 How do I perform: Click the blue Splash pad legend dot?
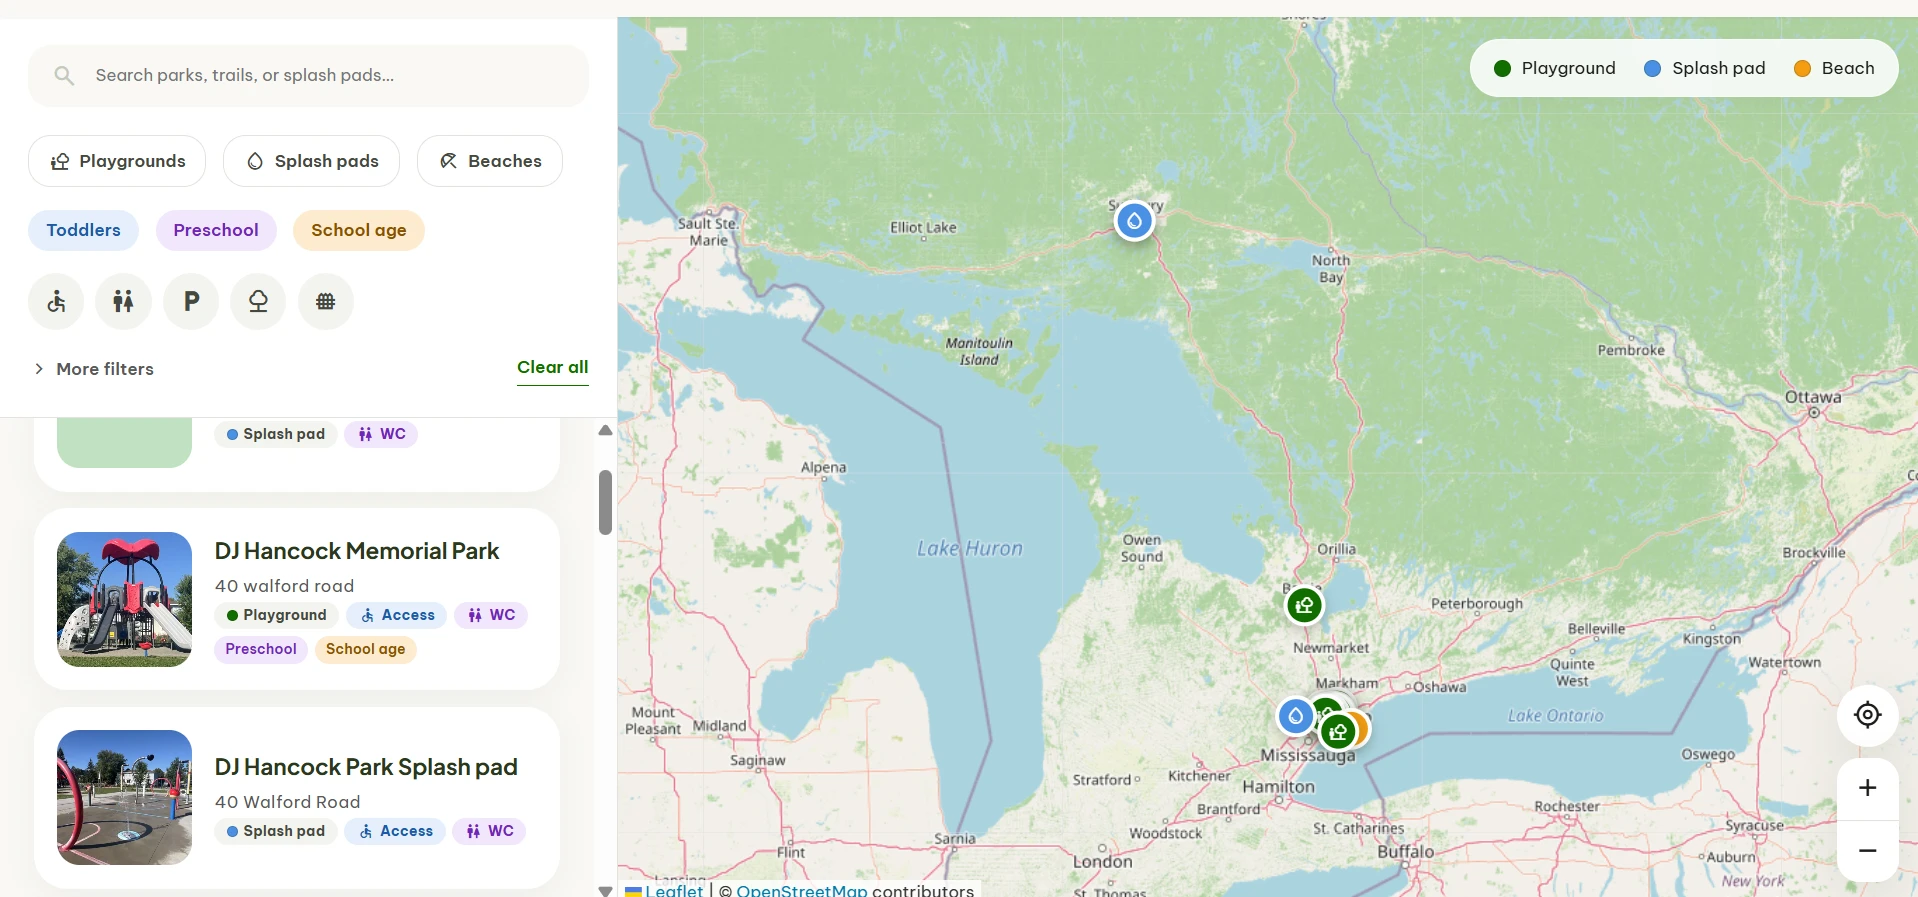coord(1653,68)
